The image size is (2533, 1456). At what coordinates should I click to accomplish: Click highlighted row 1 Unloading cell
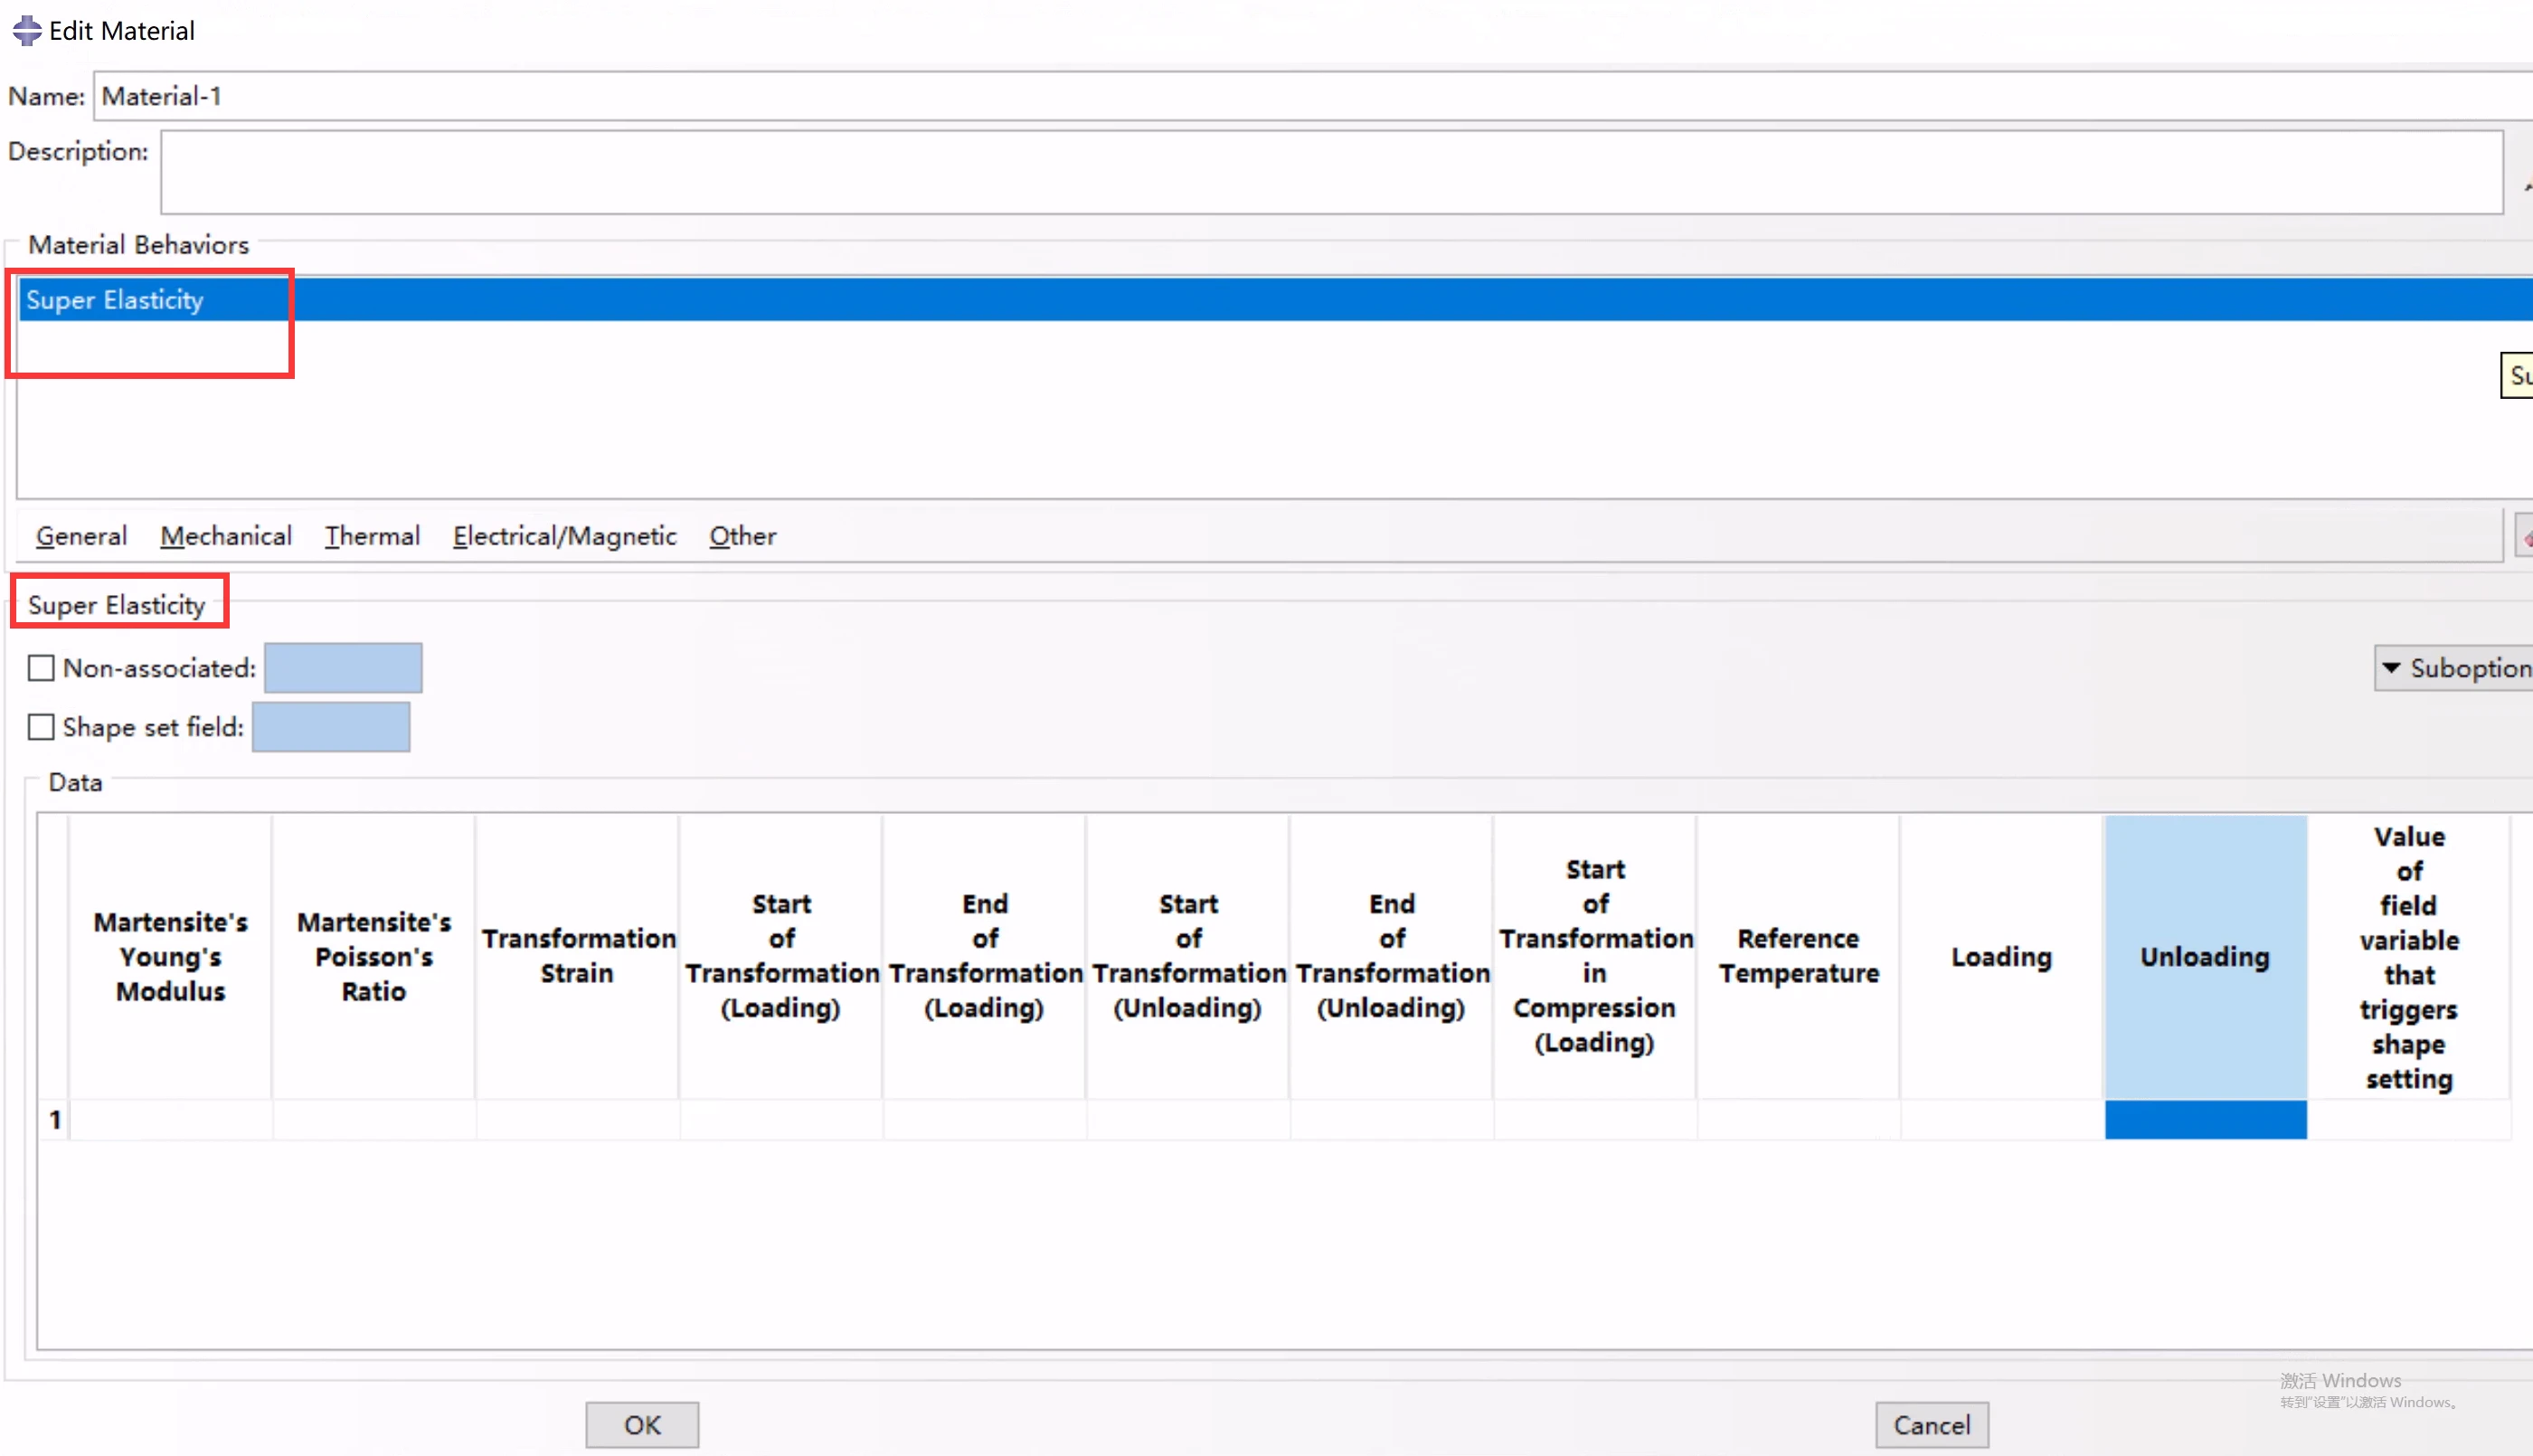(x=2206, y=1120)
